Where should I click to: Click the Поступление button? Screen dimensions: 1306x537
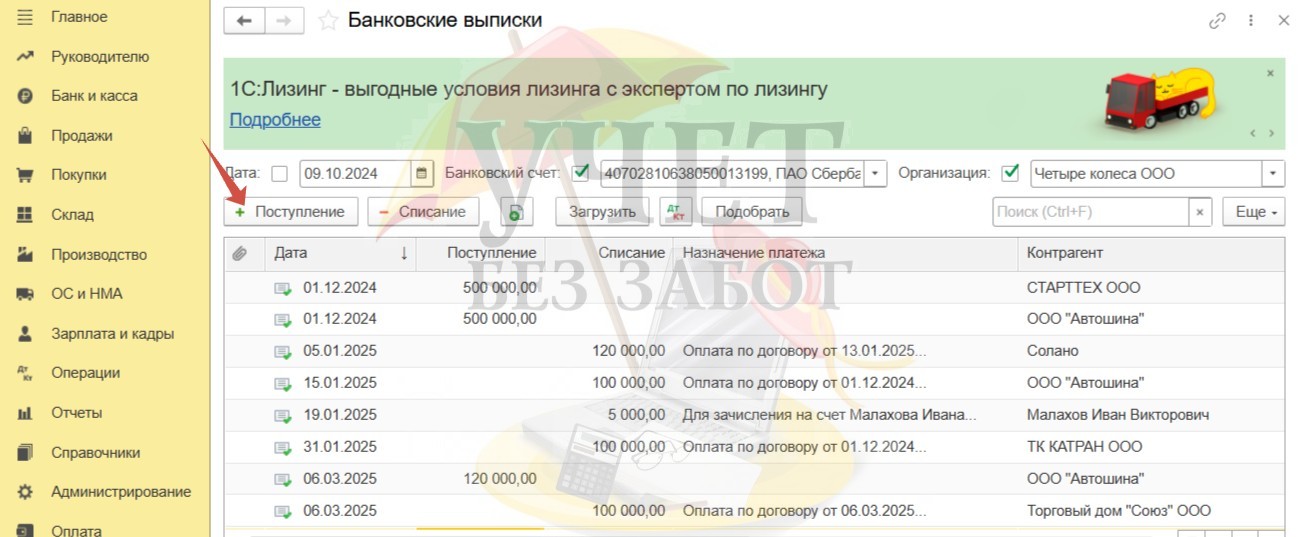pos(290,212)
